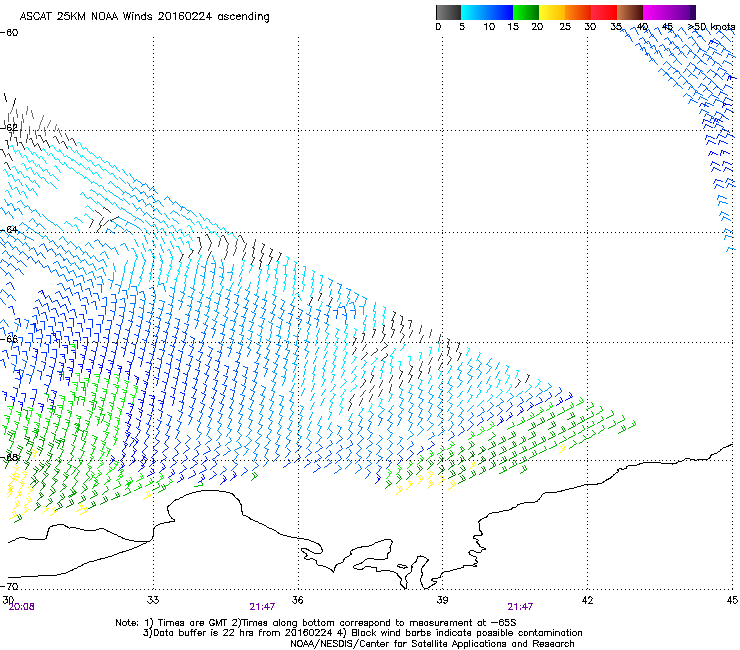Click the latitude label '-66'
Viewport: 740px width, 650px height.
click(x=9, y=339)
